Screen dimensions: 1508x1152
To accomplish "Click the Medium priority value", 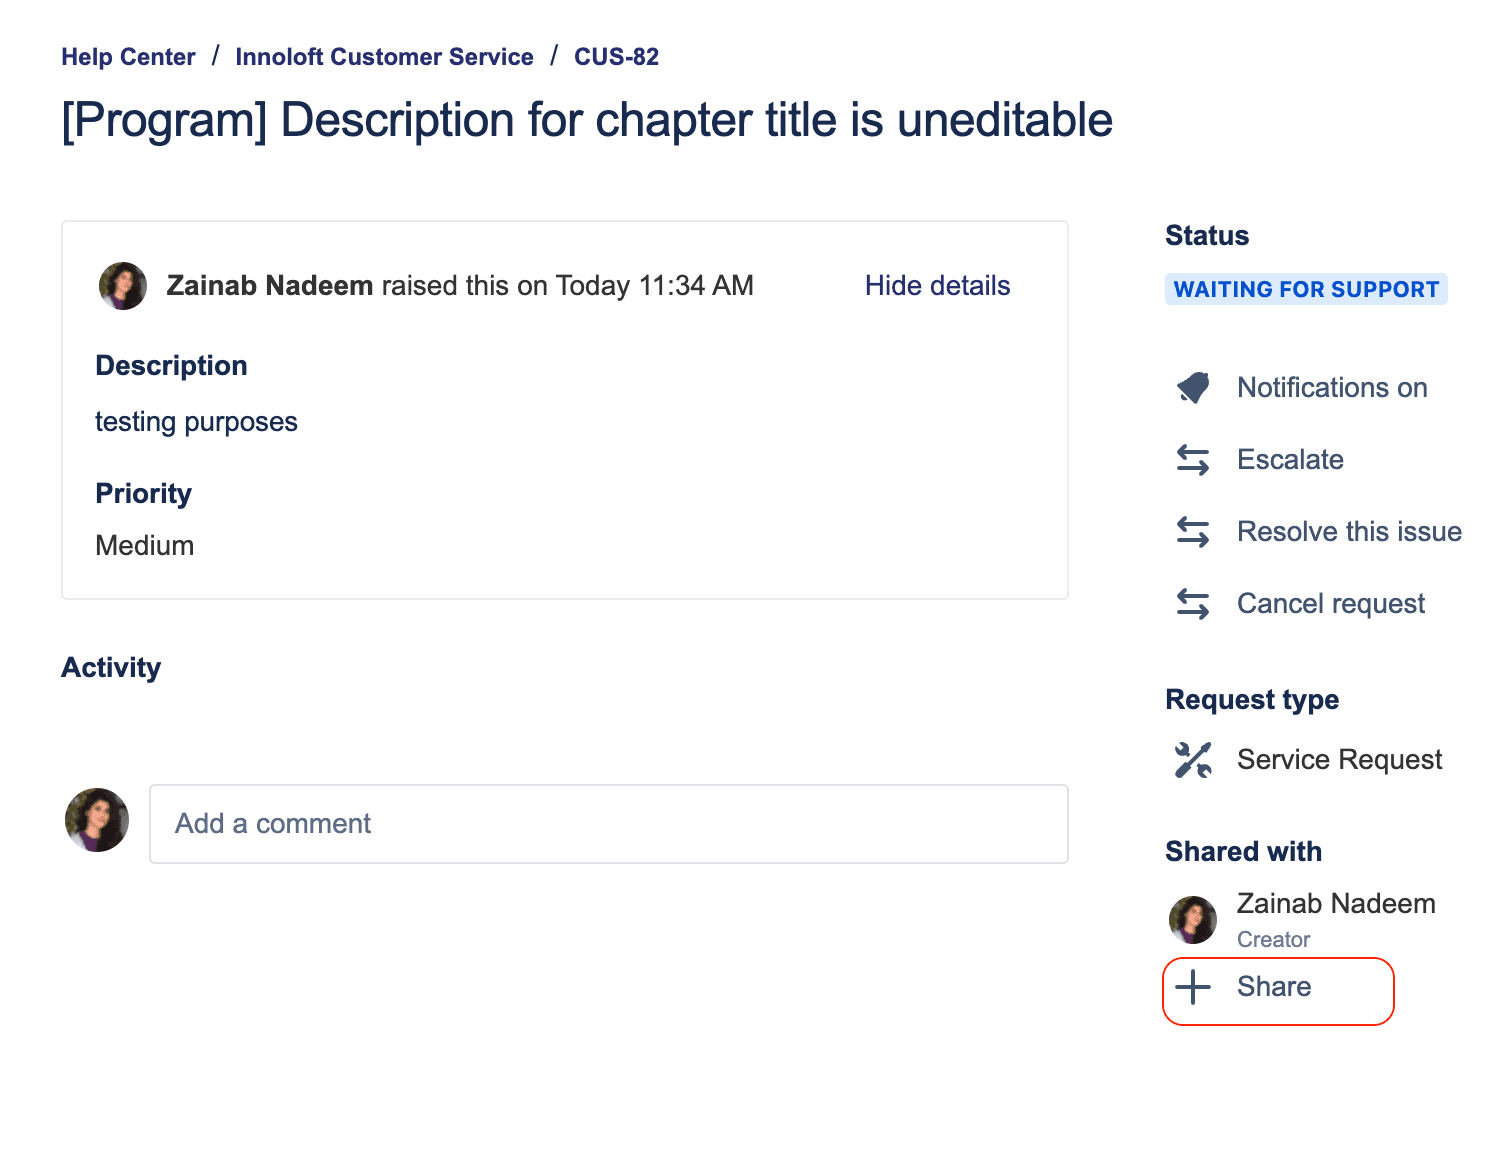I will (x=145, y=546).
